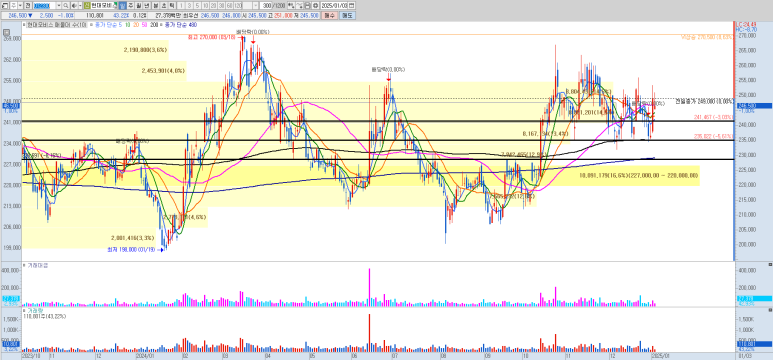The height and width of the screenshot is (360, 773).
Task: Select the 10 interval button
Action: [x=206, y=5]
